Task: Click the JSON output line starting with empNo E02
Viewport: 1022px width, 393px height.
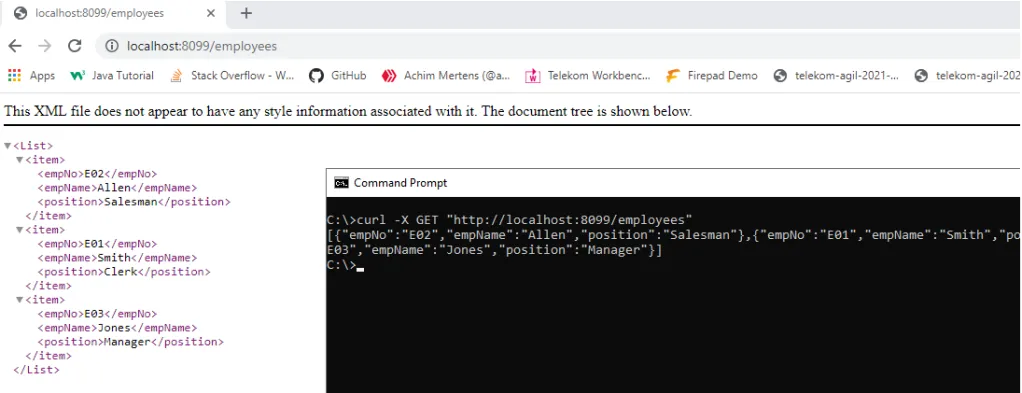Action: click(674, 235)
